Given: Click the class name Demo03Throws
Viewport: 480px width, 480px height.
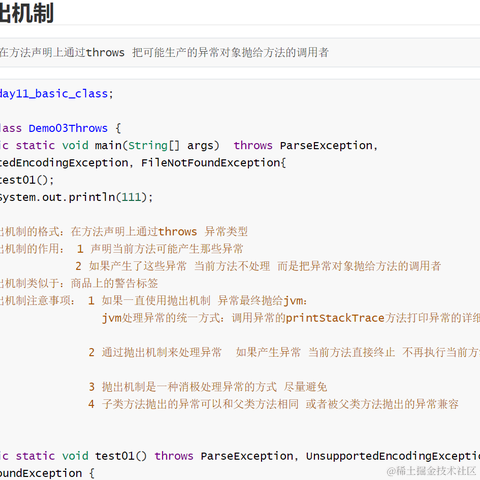Looking at the screenshot, I should pyautogui.click(x=68, y=128).
